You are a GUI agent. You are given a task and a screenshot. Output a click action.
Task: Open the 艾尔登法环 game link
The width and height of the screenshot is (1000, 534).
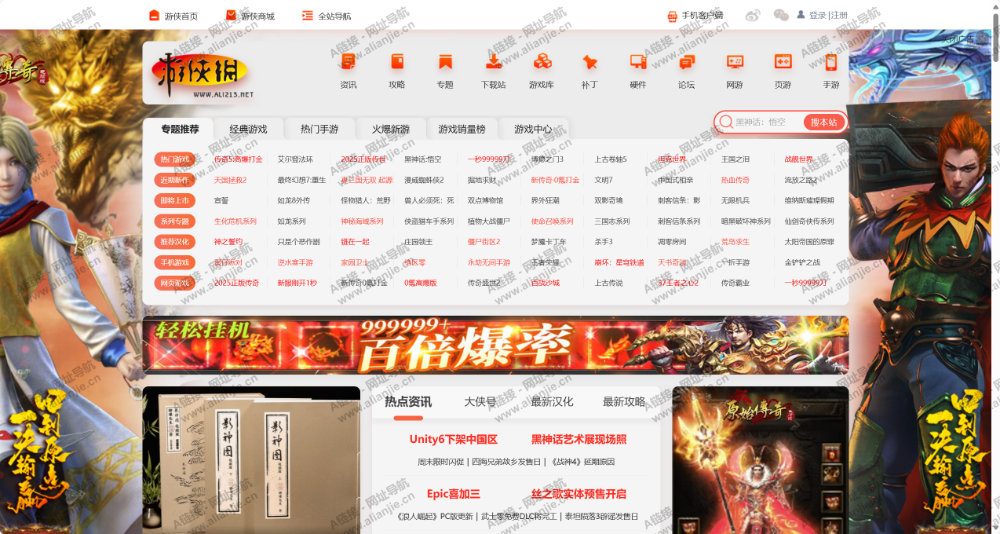(295, 159)
